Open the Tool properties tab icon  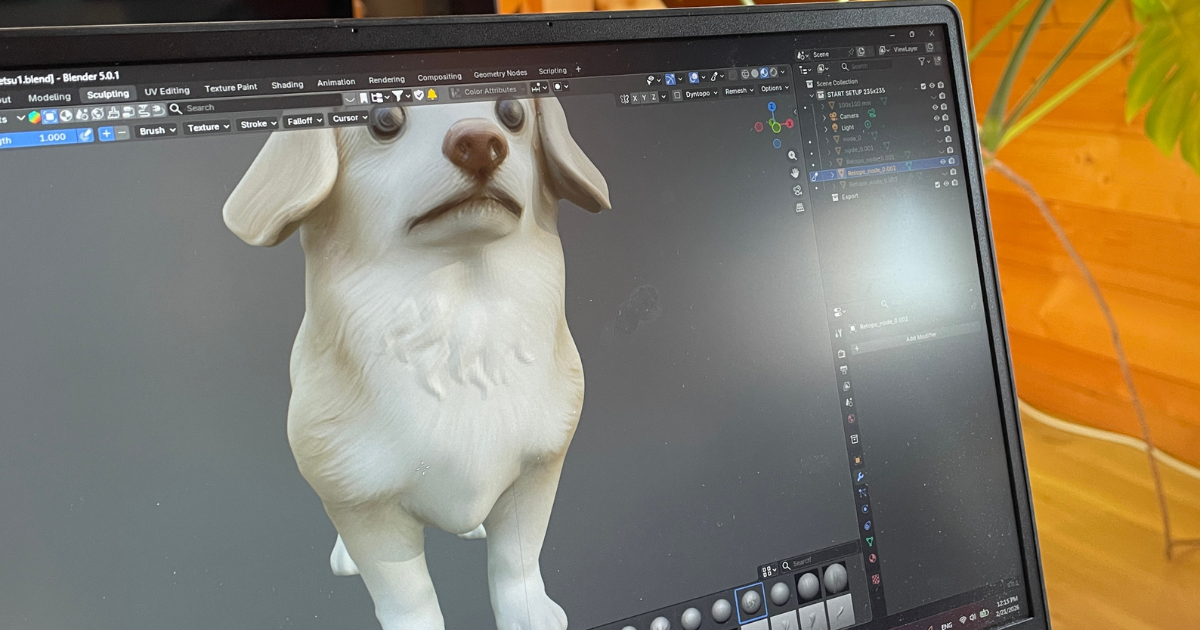point(839,333)
